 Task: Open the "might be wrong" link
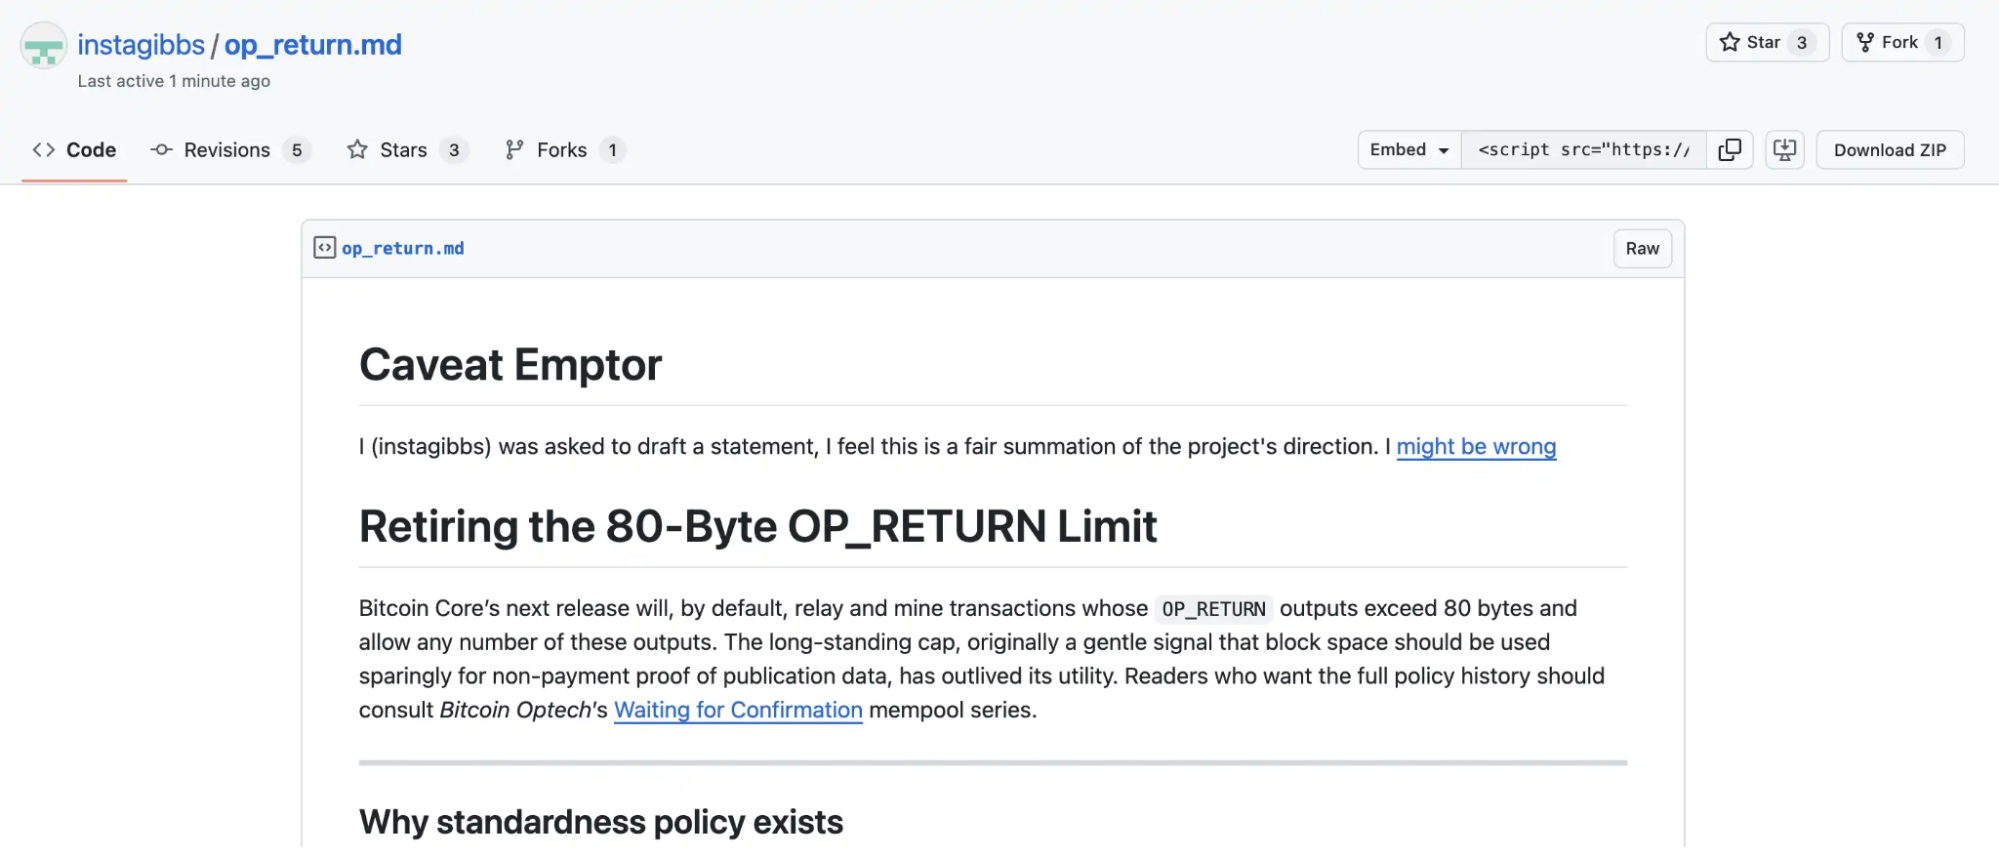[1476, 447]
